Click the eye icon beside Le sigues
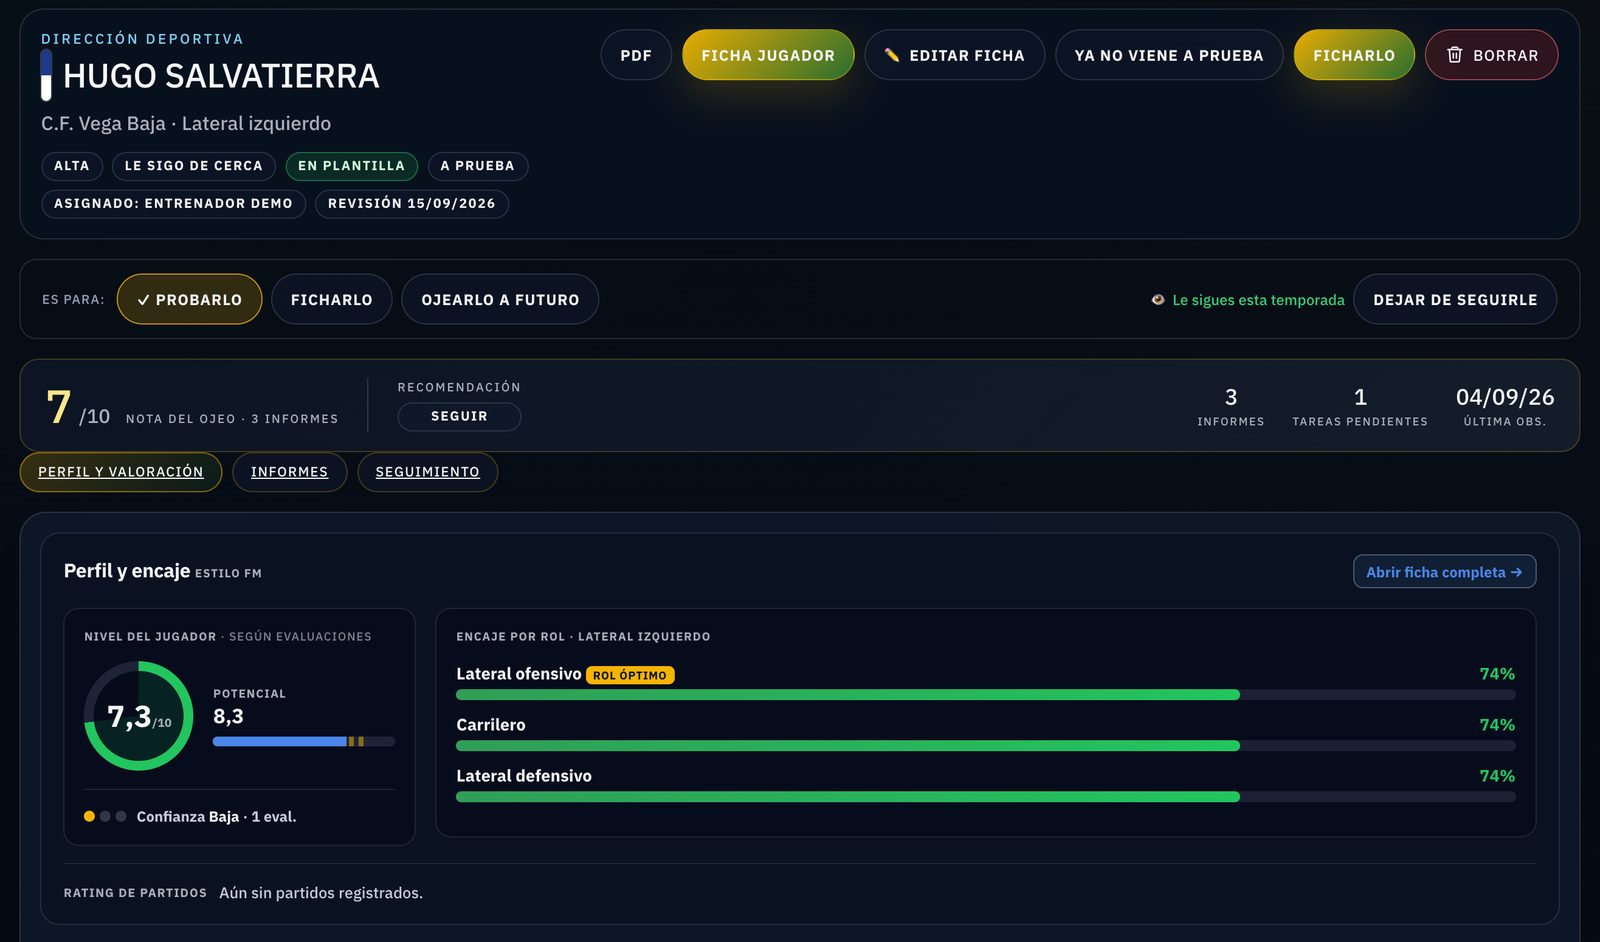The image size is (1600, 942). (1158, 299)
